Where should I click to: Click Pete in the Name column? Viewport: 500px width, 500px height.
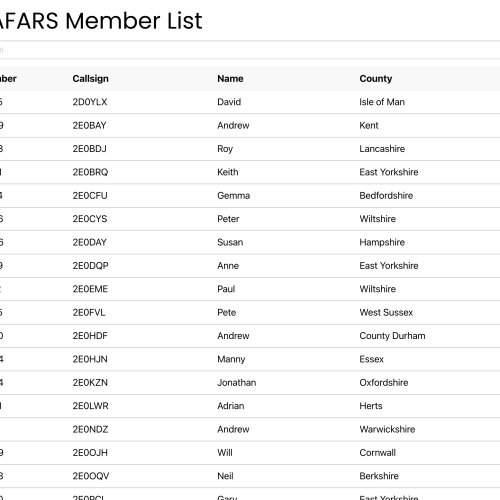tap(227, 312)
